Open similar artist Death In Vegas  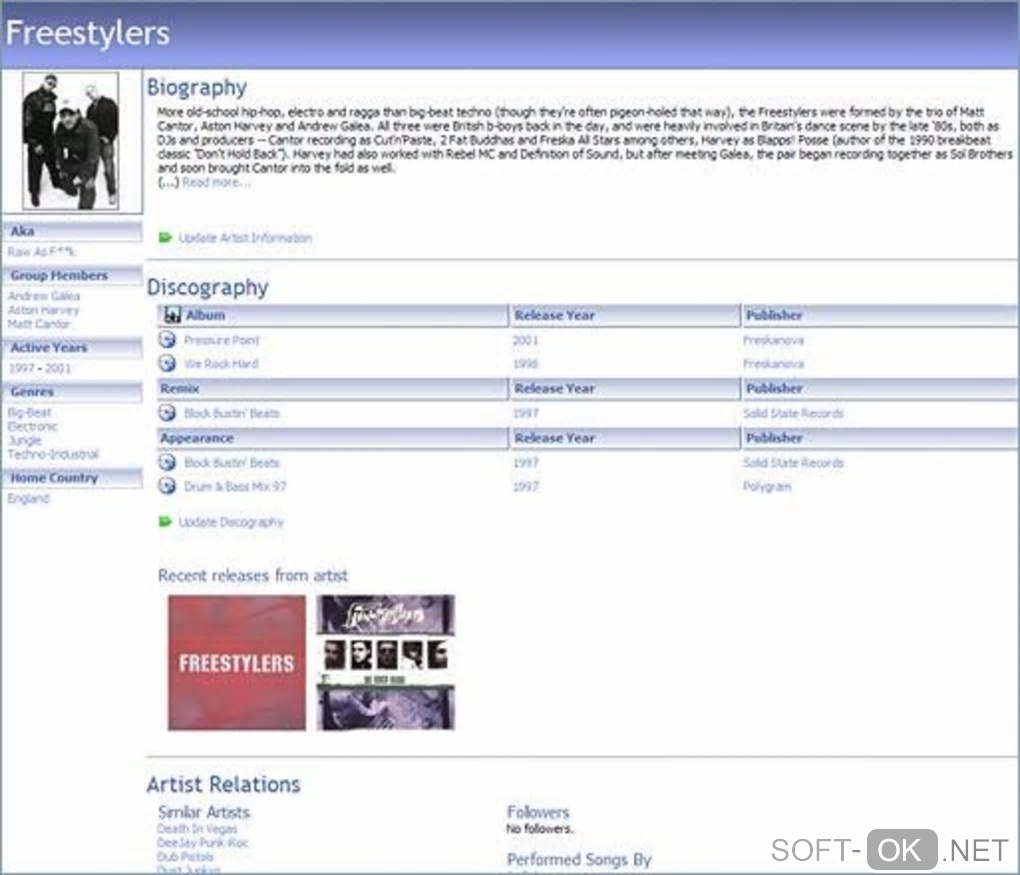coord(197,829)
